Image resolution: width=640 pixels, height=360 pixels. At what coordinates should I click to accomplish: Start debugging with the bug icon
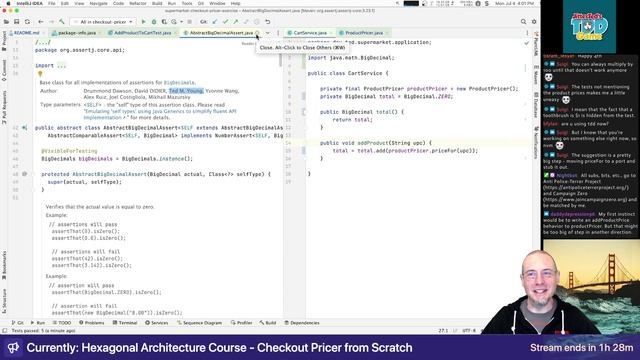tap(154, 22)
